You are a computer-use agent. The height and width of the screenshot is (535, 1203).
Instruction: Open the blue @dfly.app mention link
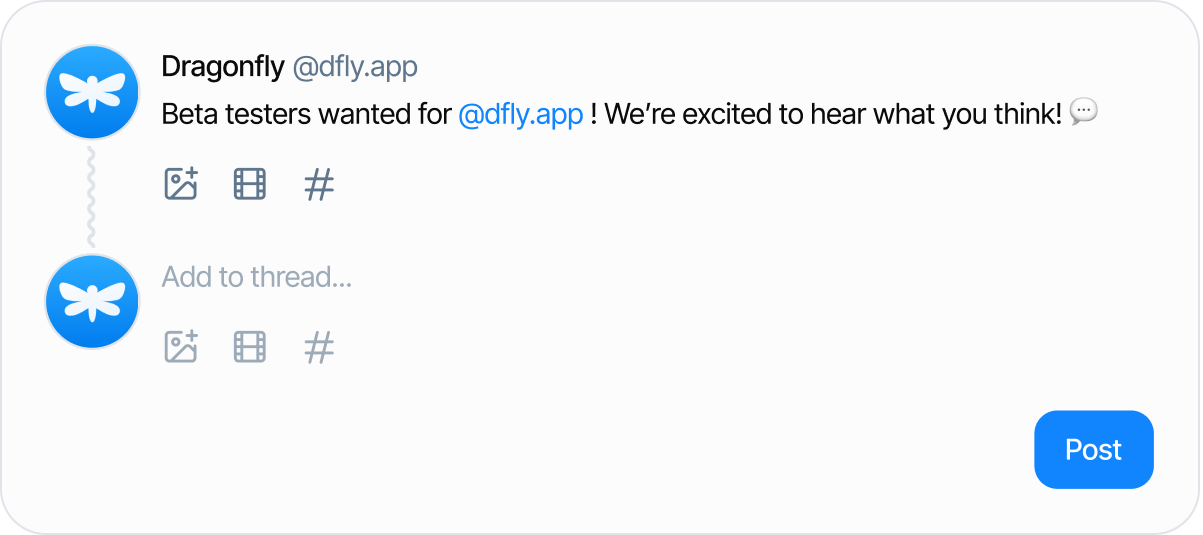coord(520,115)
